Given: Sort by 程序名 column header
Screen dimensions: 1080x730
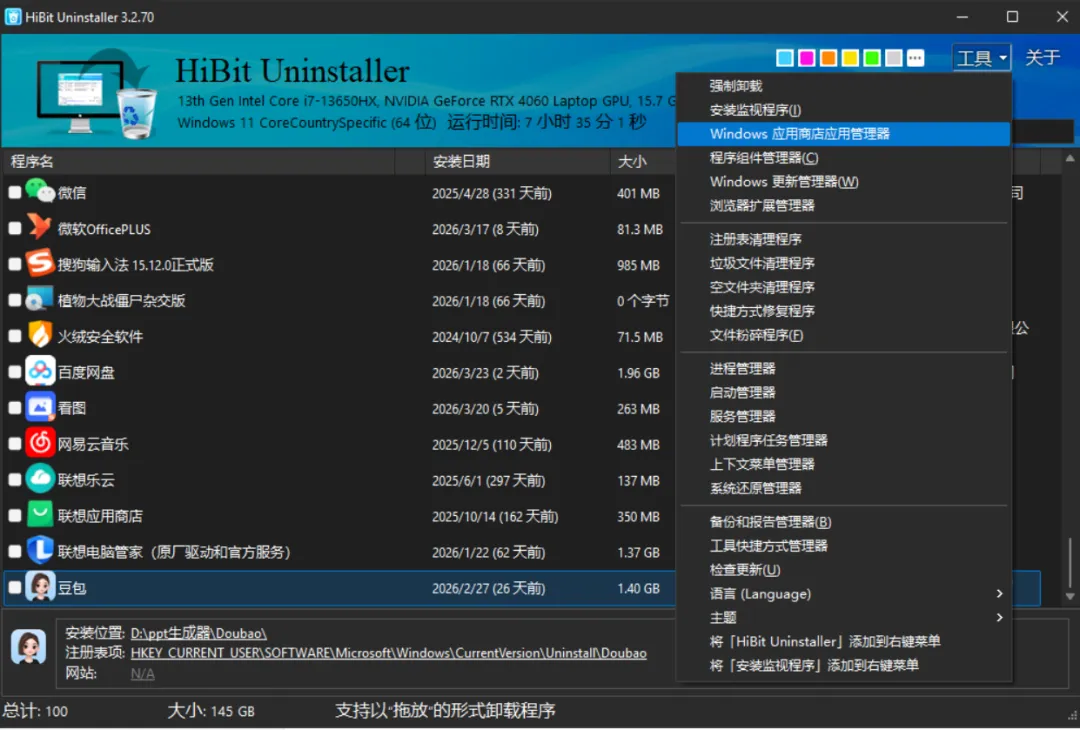Looking at the screenshot, I should pyautogui.click(x=198, y=161).
